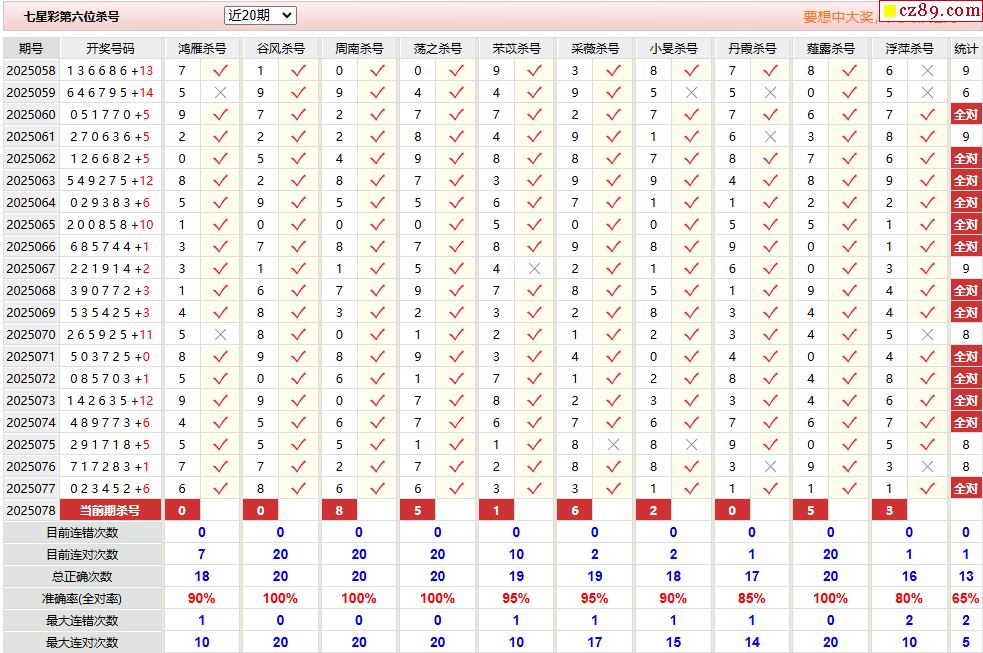Click the 荡之杀号 column header
This screenshot has width=983, height=653.
[438, 49]
